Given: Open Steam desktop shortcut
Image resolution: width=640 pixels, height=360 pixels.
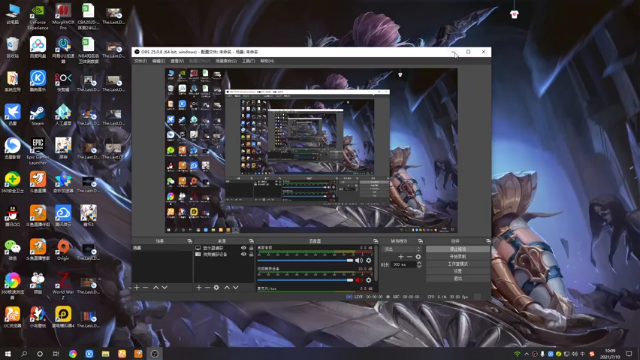Looking at the screenshot, I should 38,115.
